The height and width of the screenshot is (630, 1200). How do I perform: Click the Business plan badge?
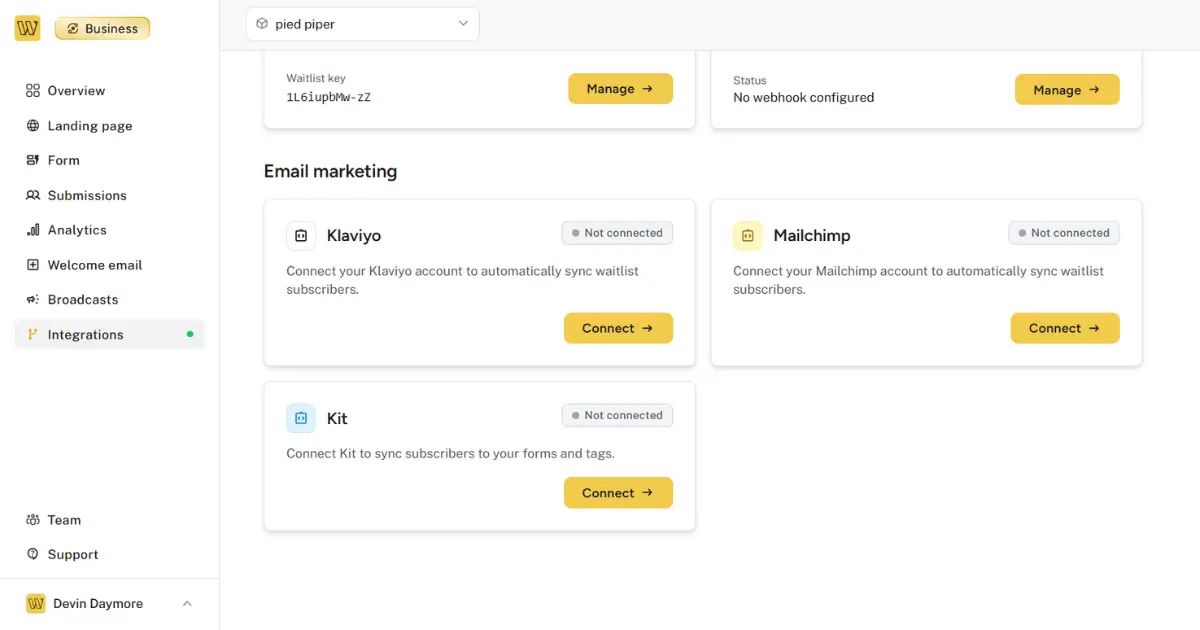pyautogui.click(x=101, y=28)
